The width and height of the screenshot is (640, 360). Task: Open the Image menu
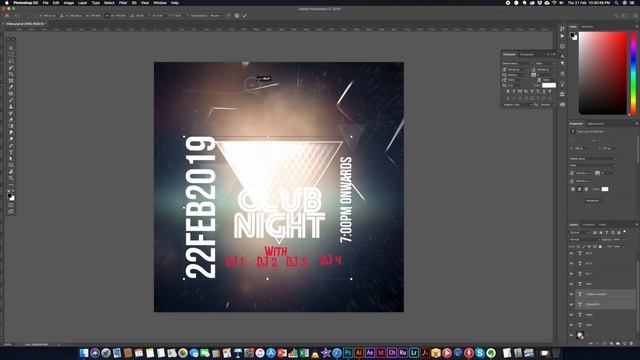point(69,3)
